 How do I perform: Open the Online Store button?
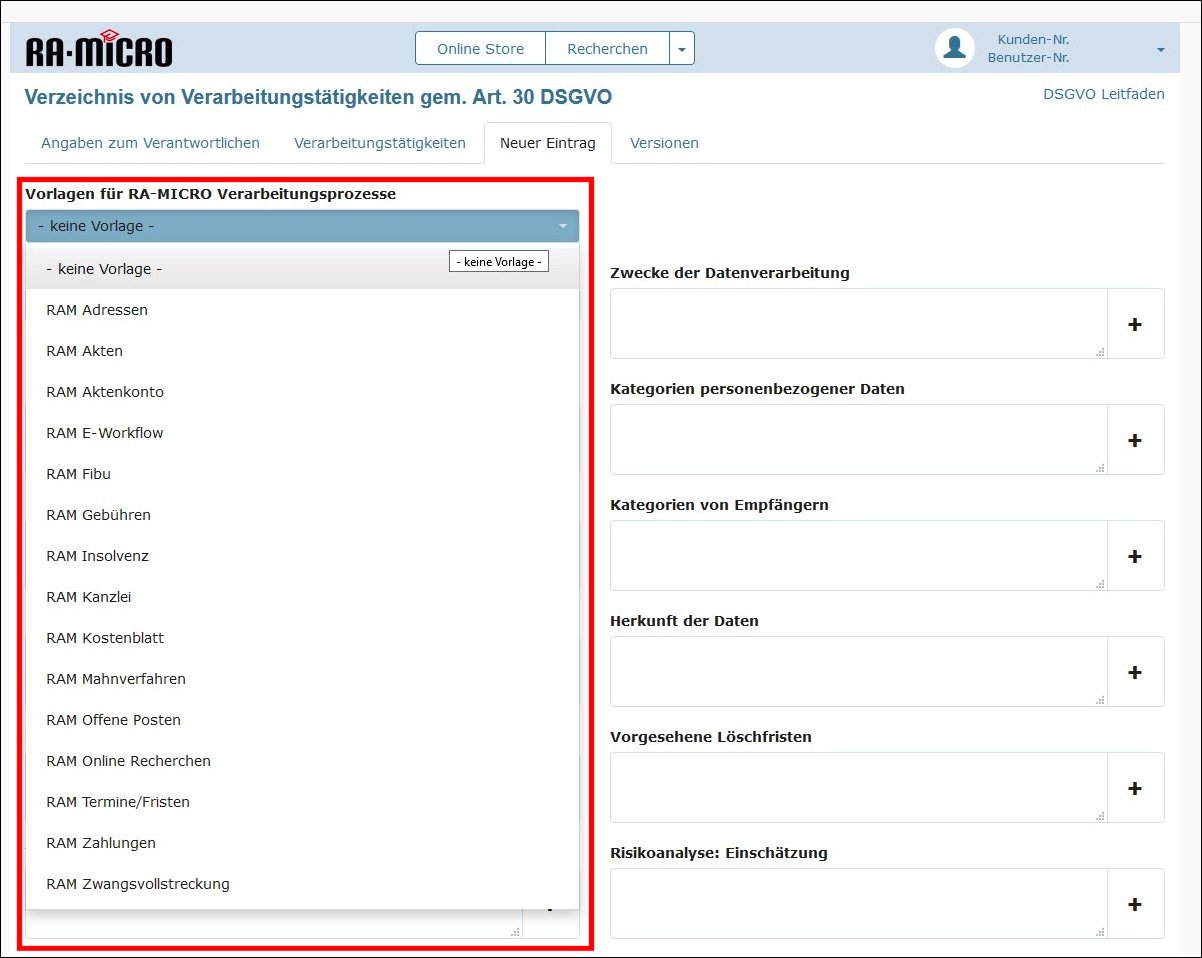pyautogui.click(x=480, y=49)
